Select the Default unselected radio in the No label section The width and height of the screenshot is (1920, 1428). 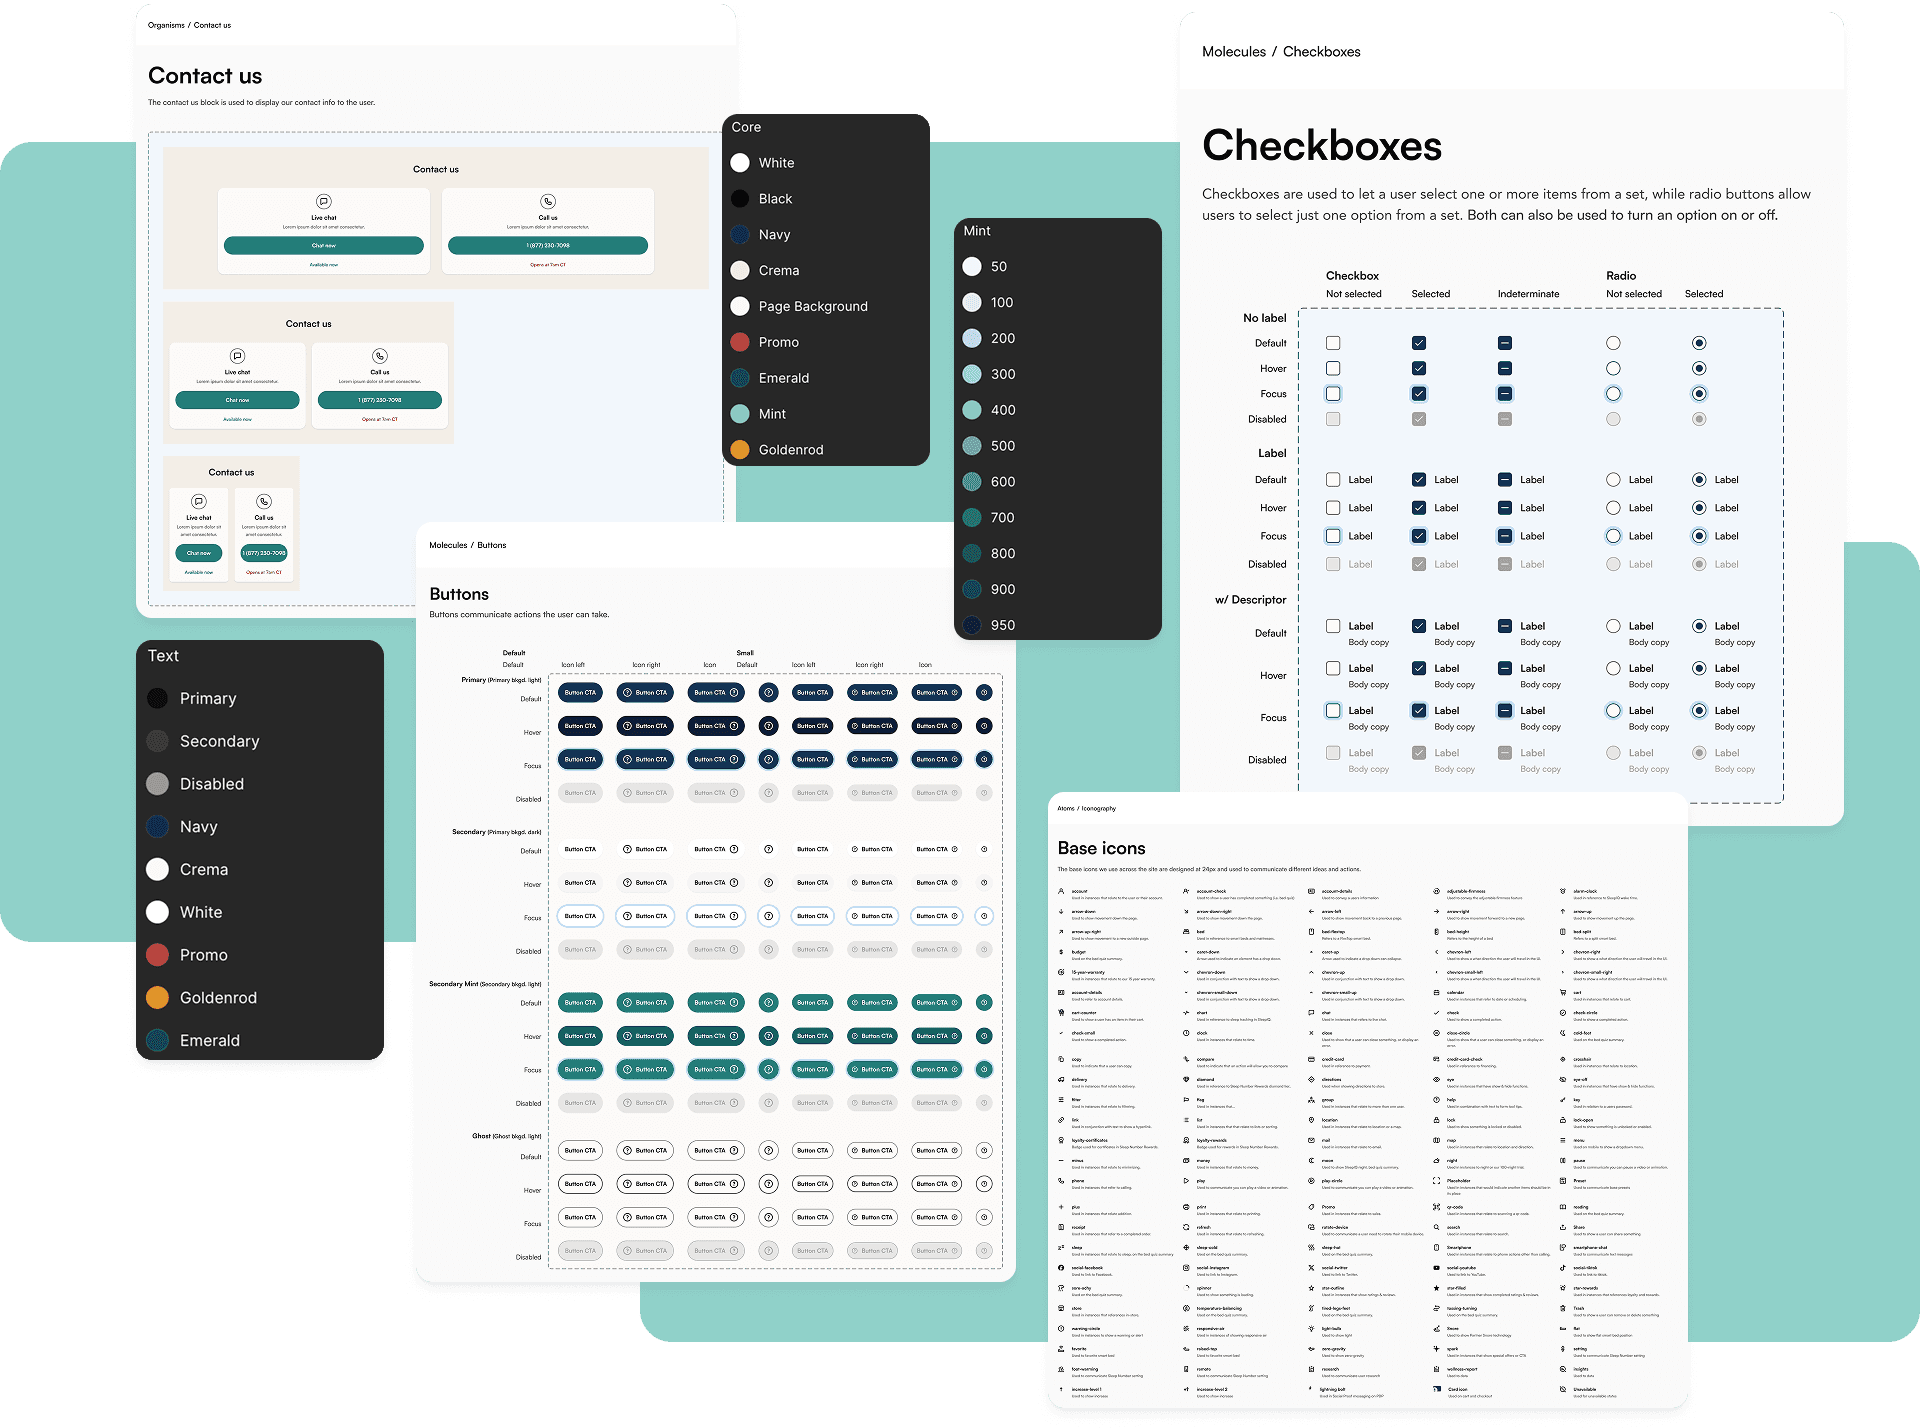pyautogui.click(x=1613, y=343)
